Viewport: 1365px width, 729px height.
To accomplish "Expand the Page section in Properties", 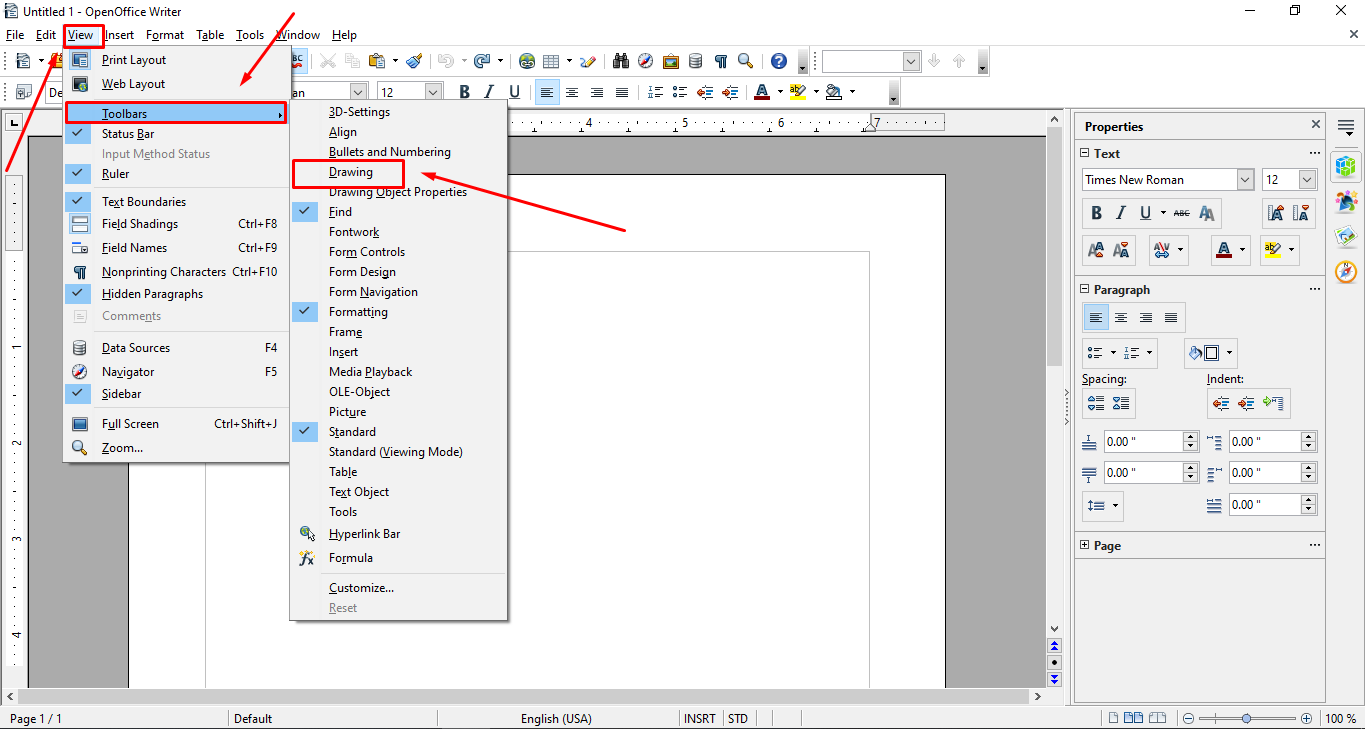I will tap(1086, 545).
